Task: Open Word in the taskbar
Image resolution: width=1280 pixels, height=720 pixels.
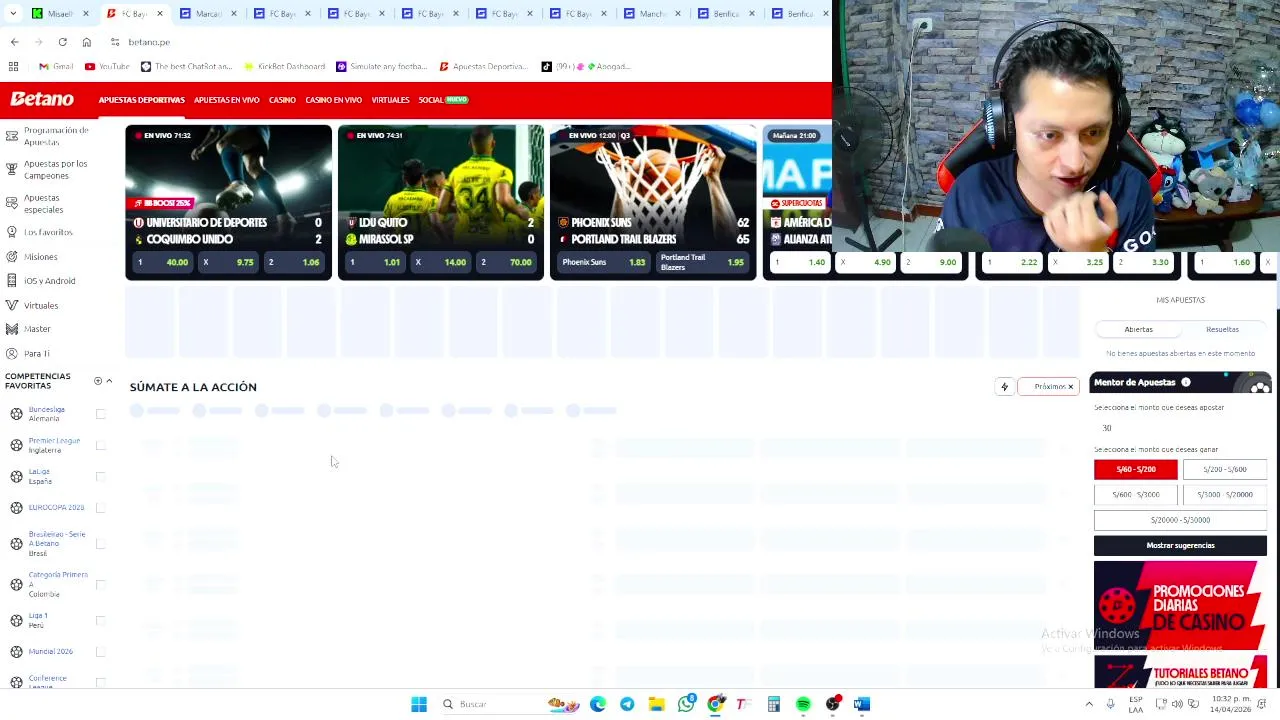Action: pyautogui.click(x=862, y=704)
